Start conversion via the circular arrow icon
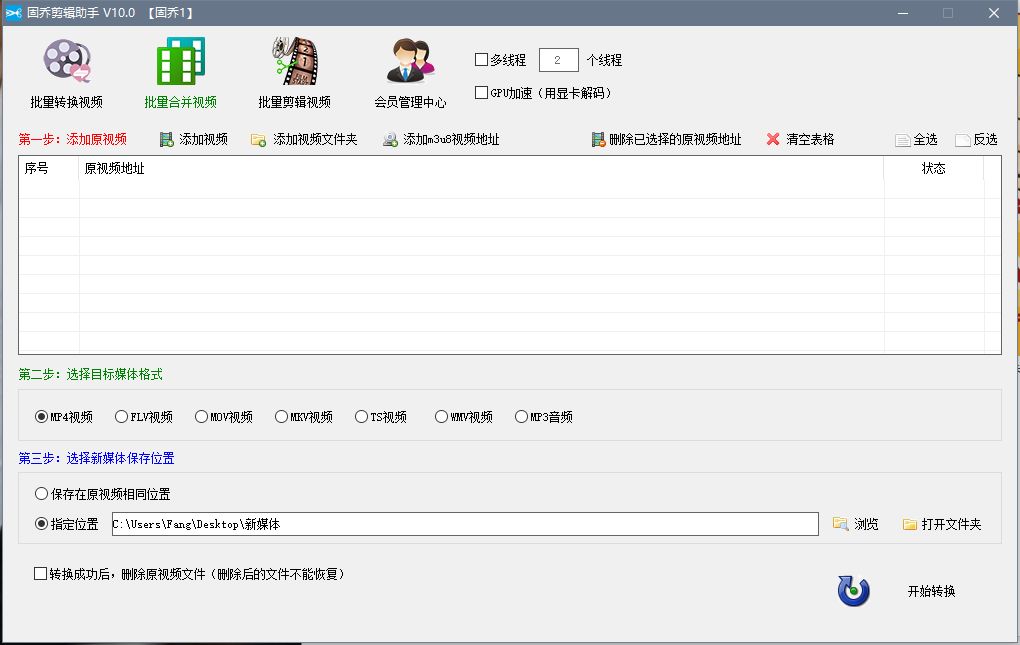1020x645 pixels. click(852, 591)
